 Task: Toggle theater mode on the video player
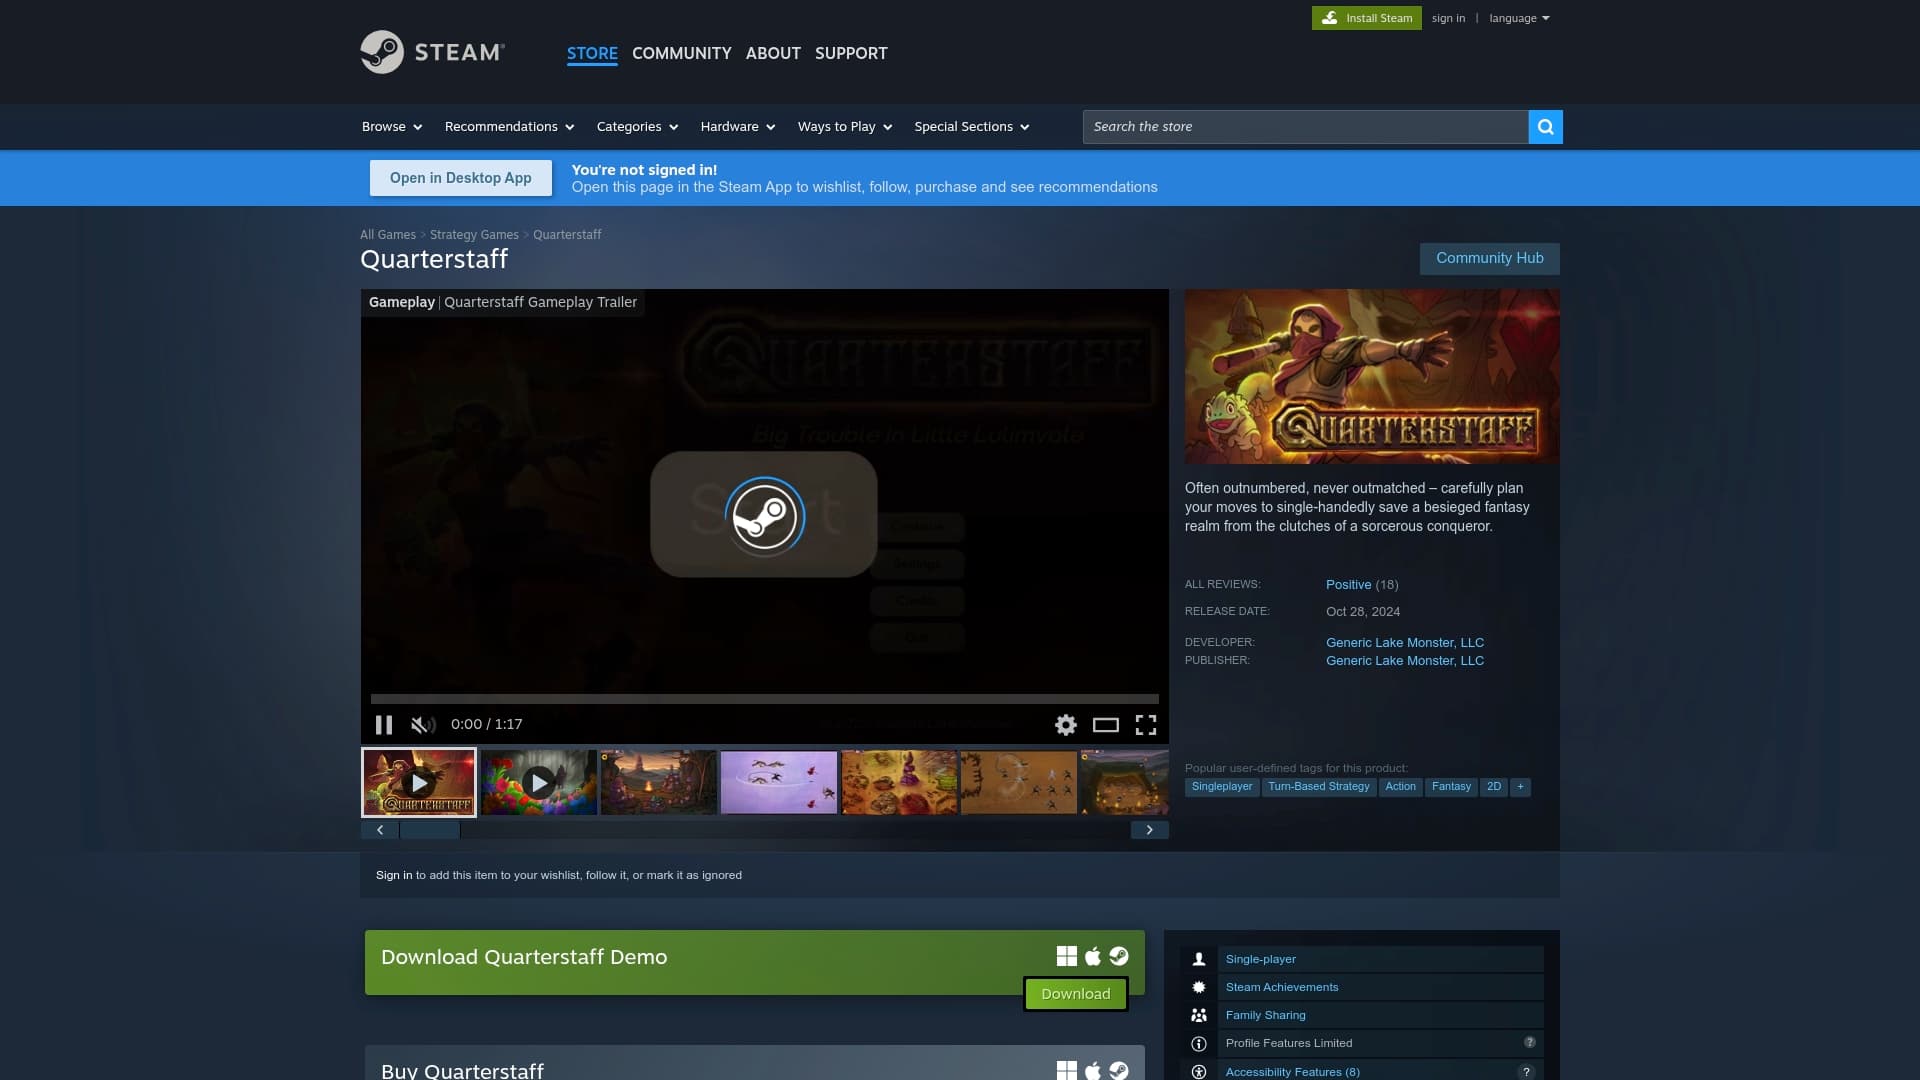tap(1105, 724)
